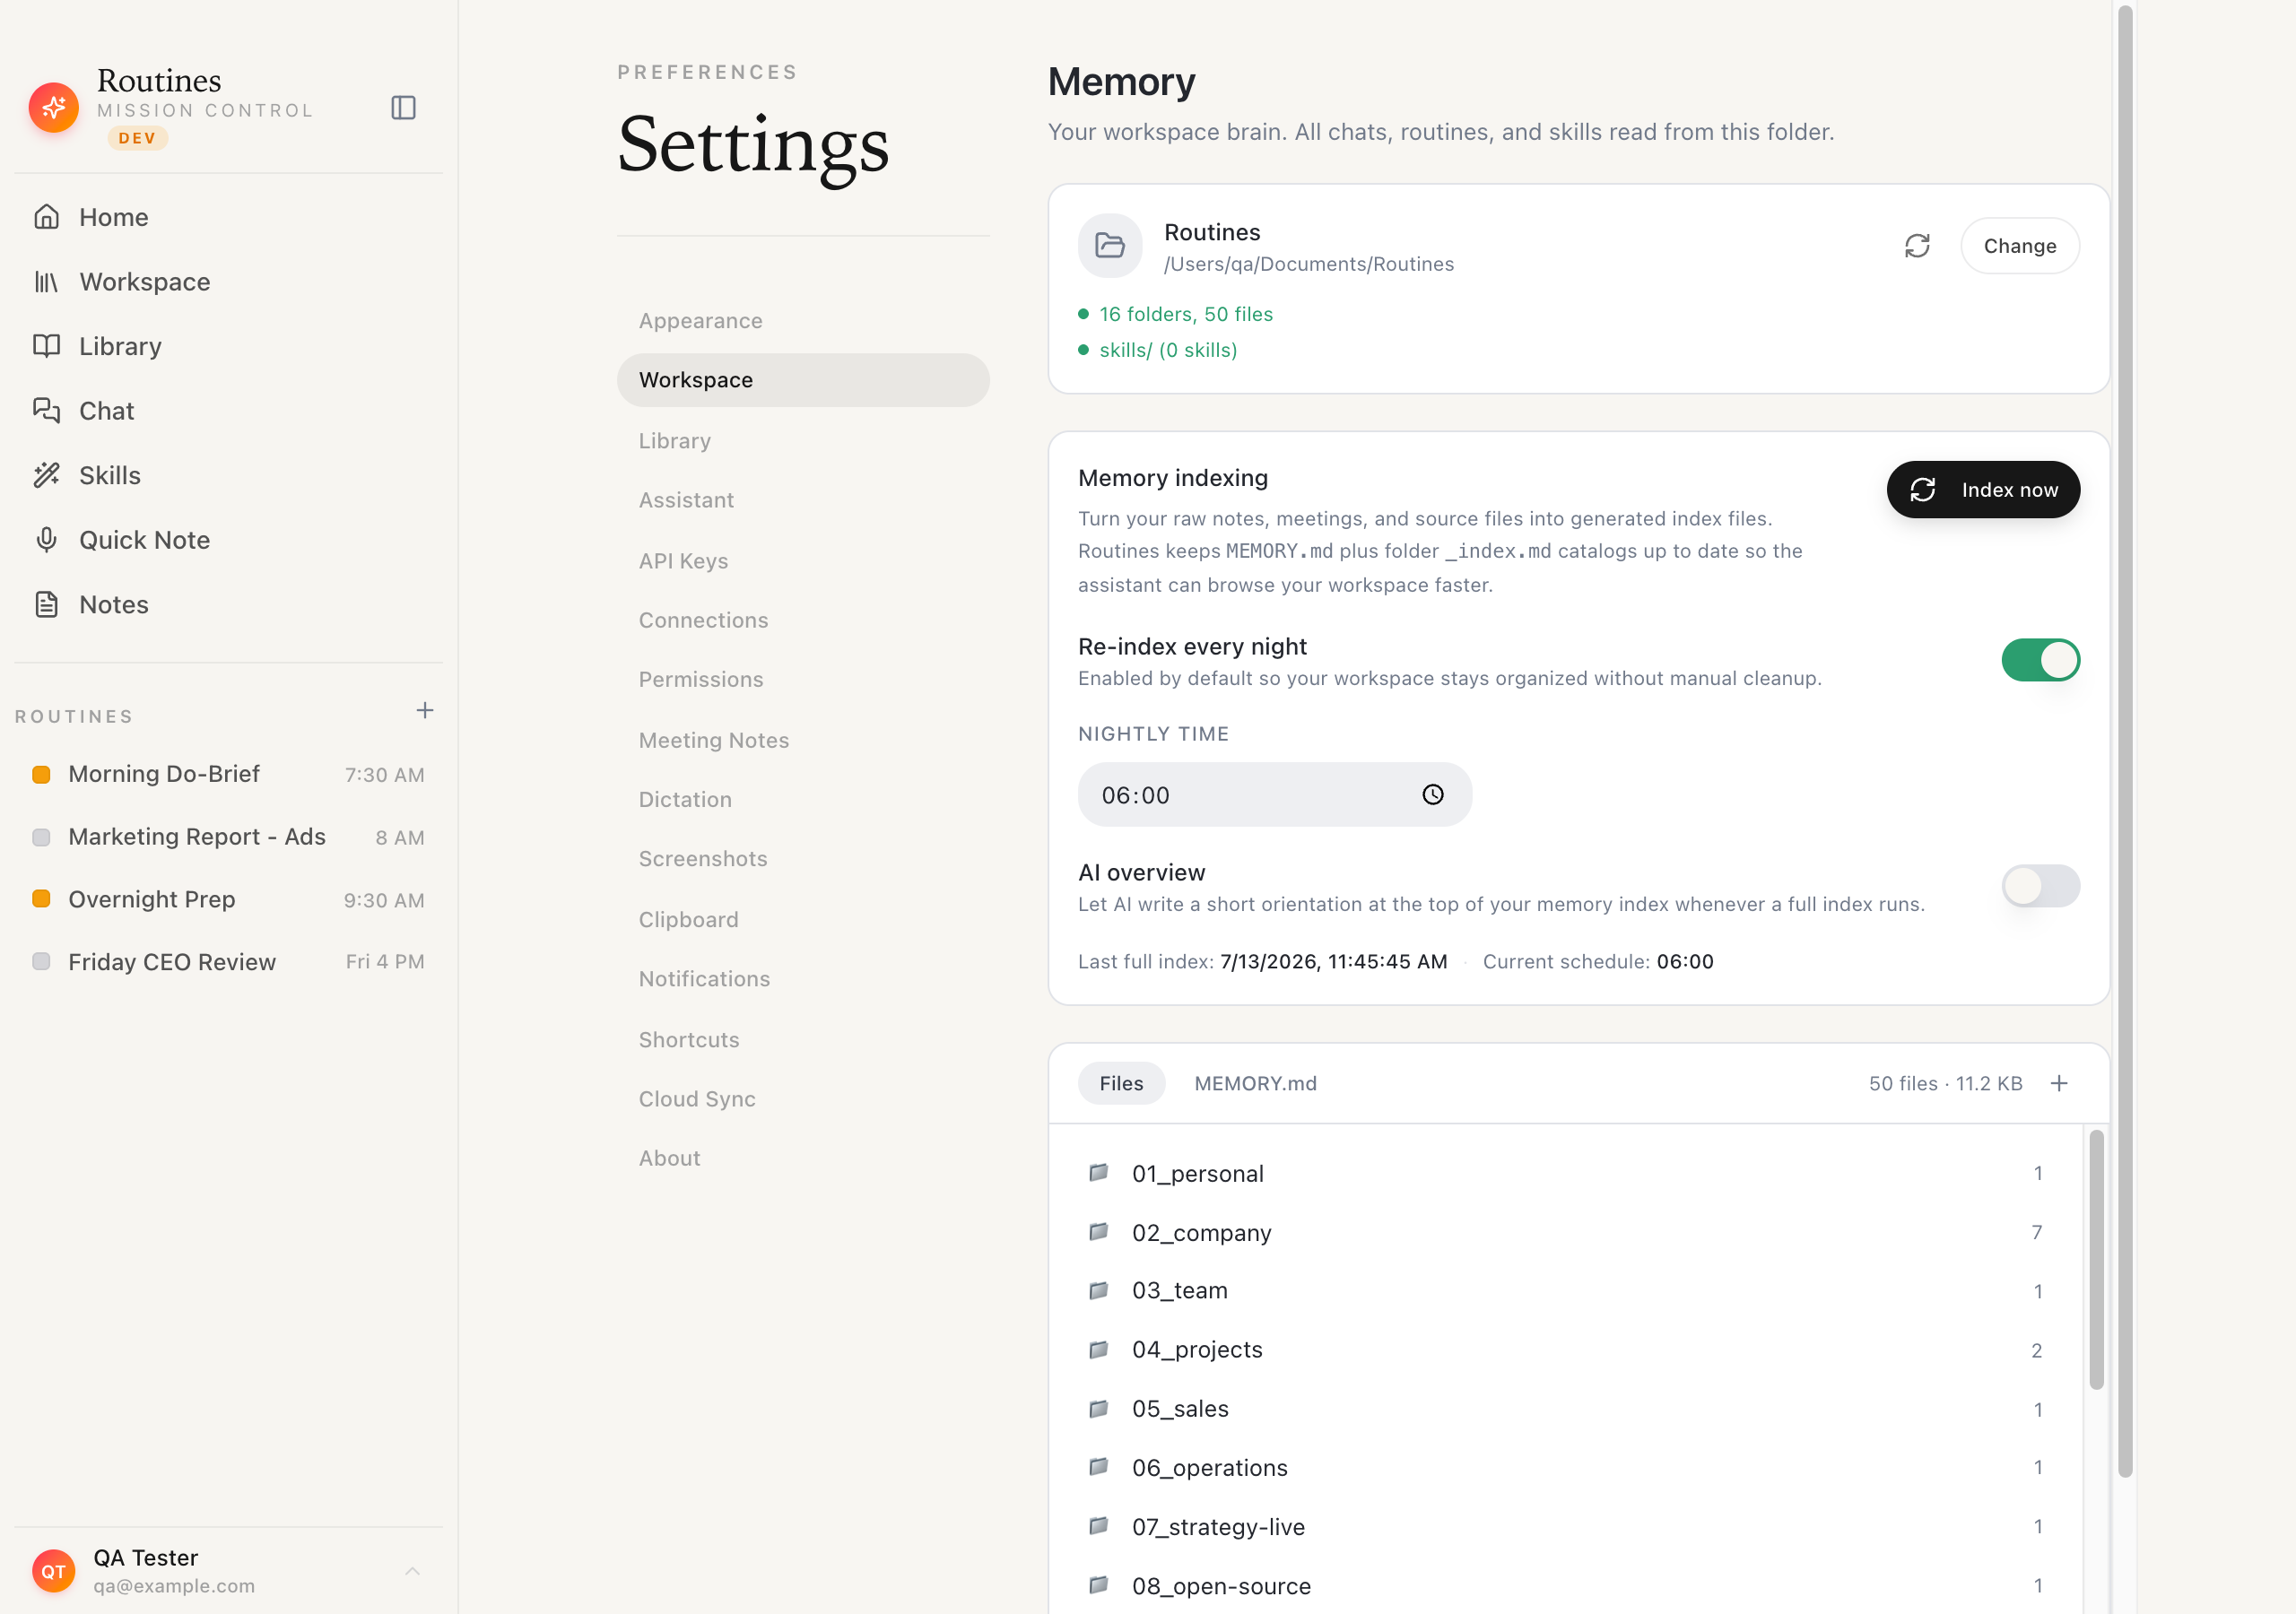Open the Shortcuts settings section
2296x1614 pixels.
[x=803, y=1040]
